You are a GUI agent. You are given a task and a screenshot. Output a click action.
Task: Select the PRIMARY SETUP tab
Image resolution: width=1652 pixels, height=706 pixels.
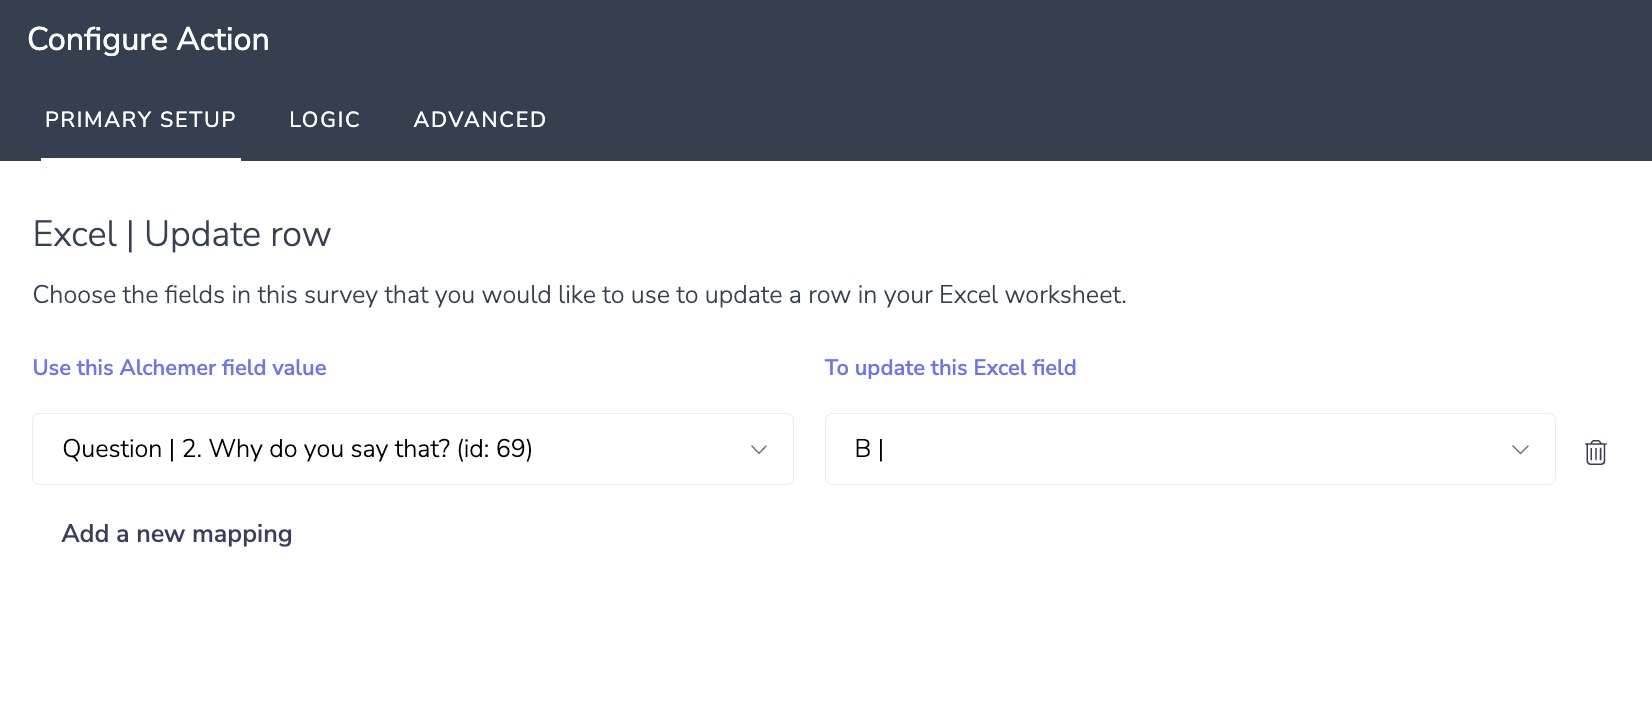[140, 120]
